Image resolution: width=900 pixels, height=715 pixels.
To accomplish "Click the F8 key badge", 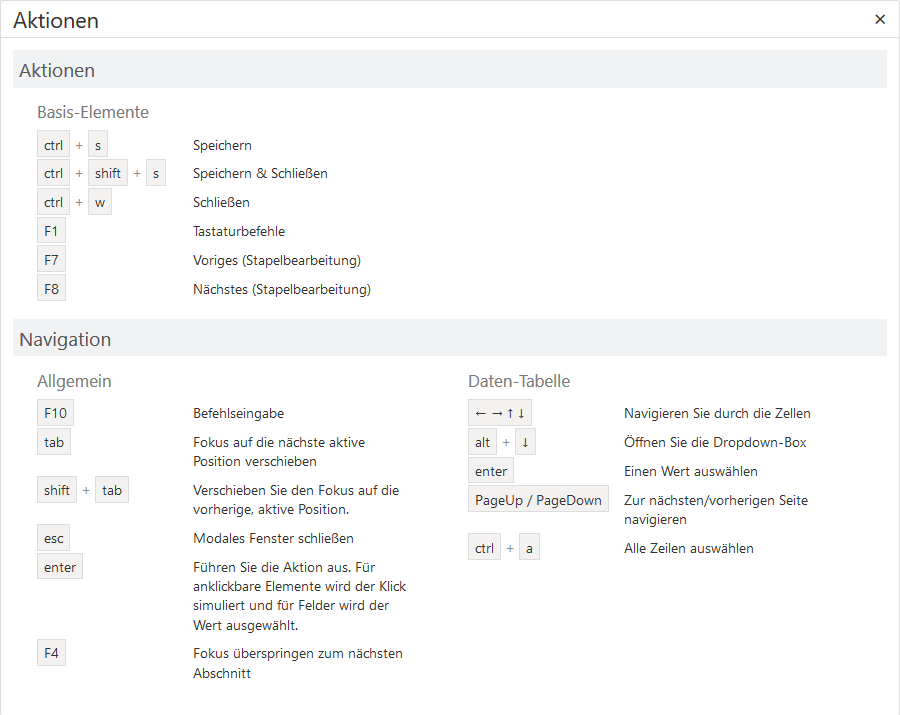I will [x=52, y=289].
